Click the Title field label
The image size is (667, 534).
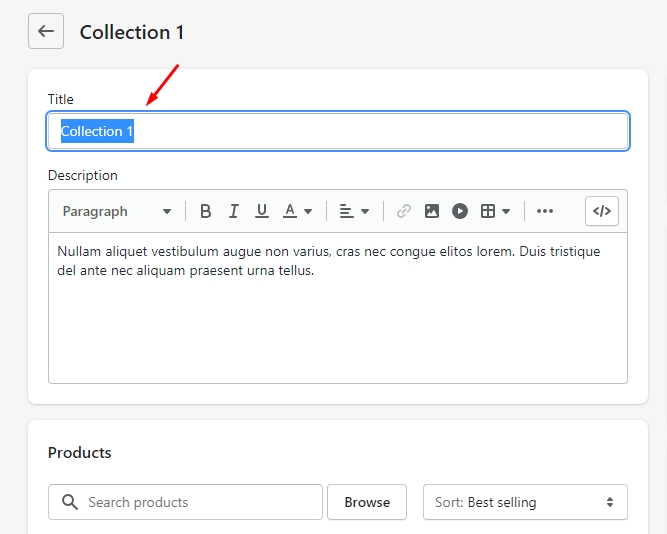pos(61,99)
